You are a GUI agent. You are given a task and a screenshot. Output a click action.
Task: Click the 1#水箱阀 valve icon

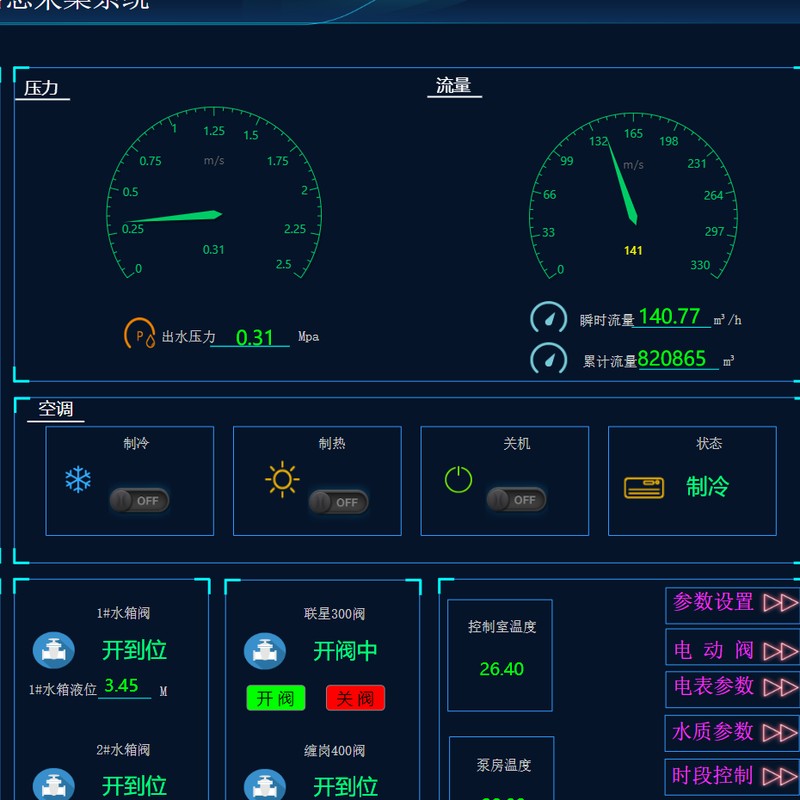point(54,651)
